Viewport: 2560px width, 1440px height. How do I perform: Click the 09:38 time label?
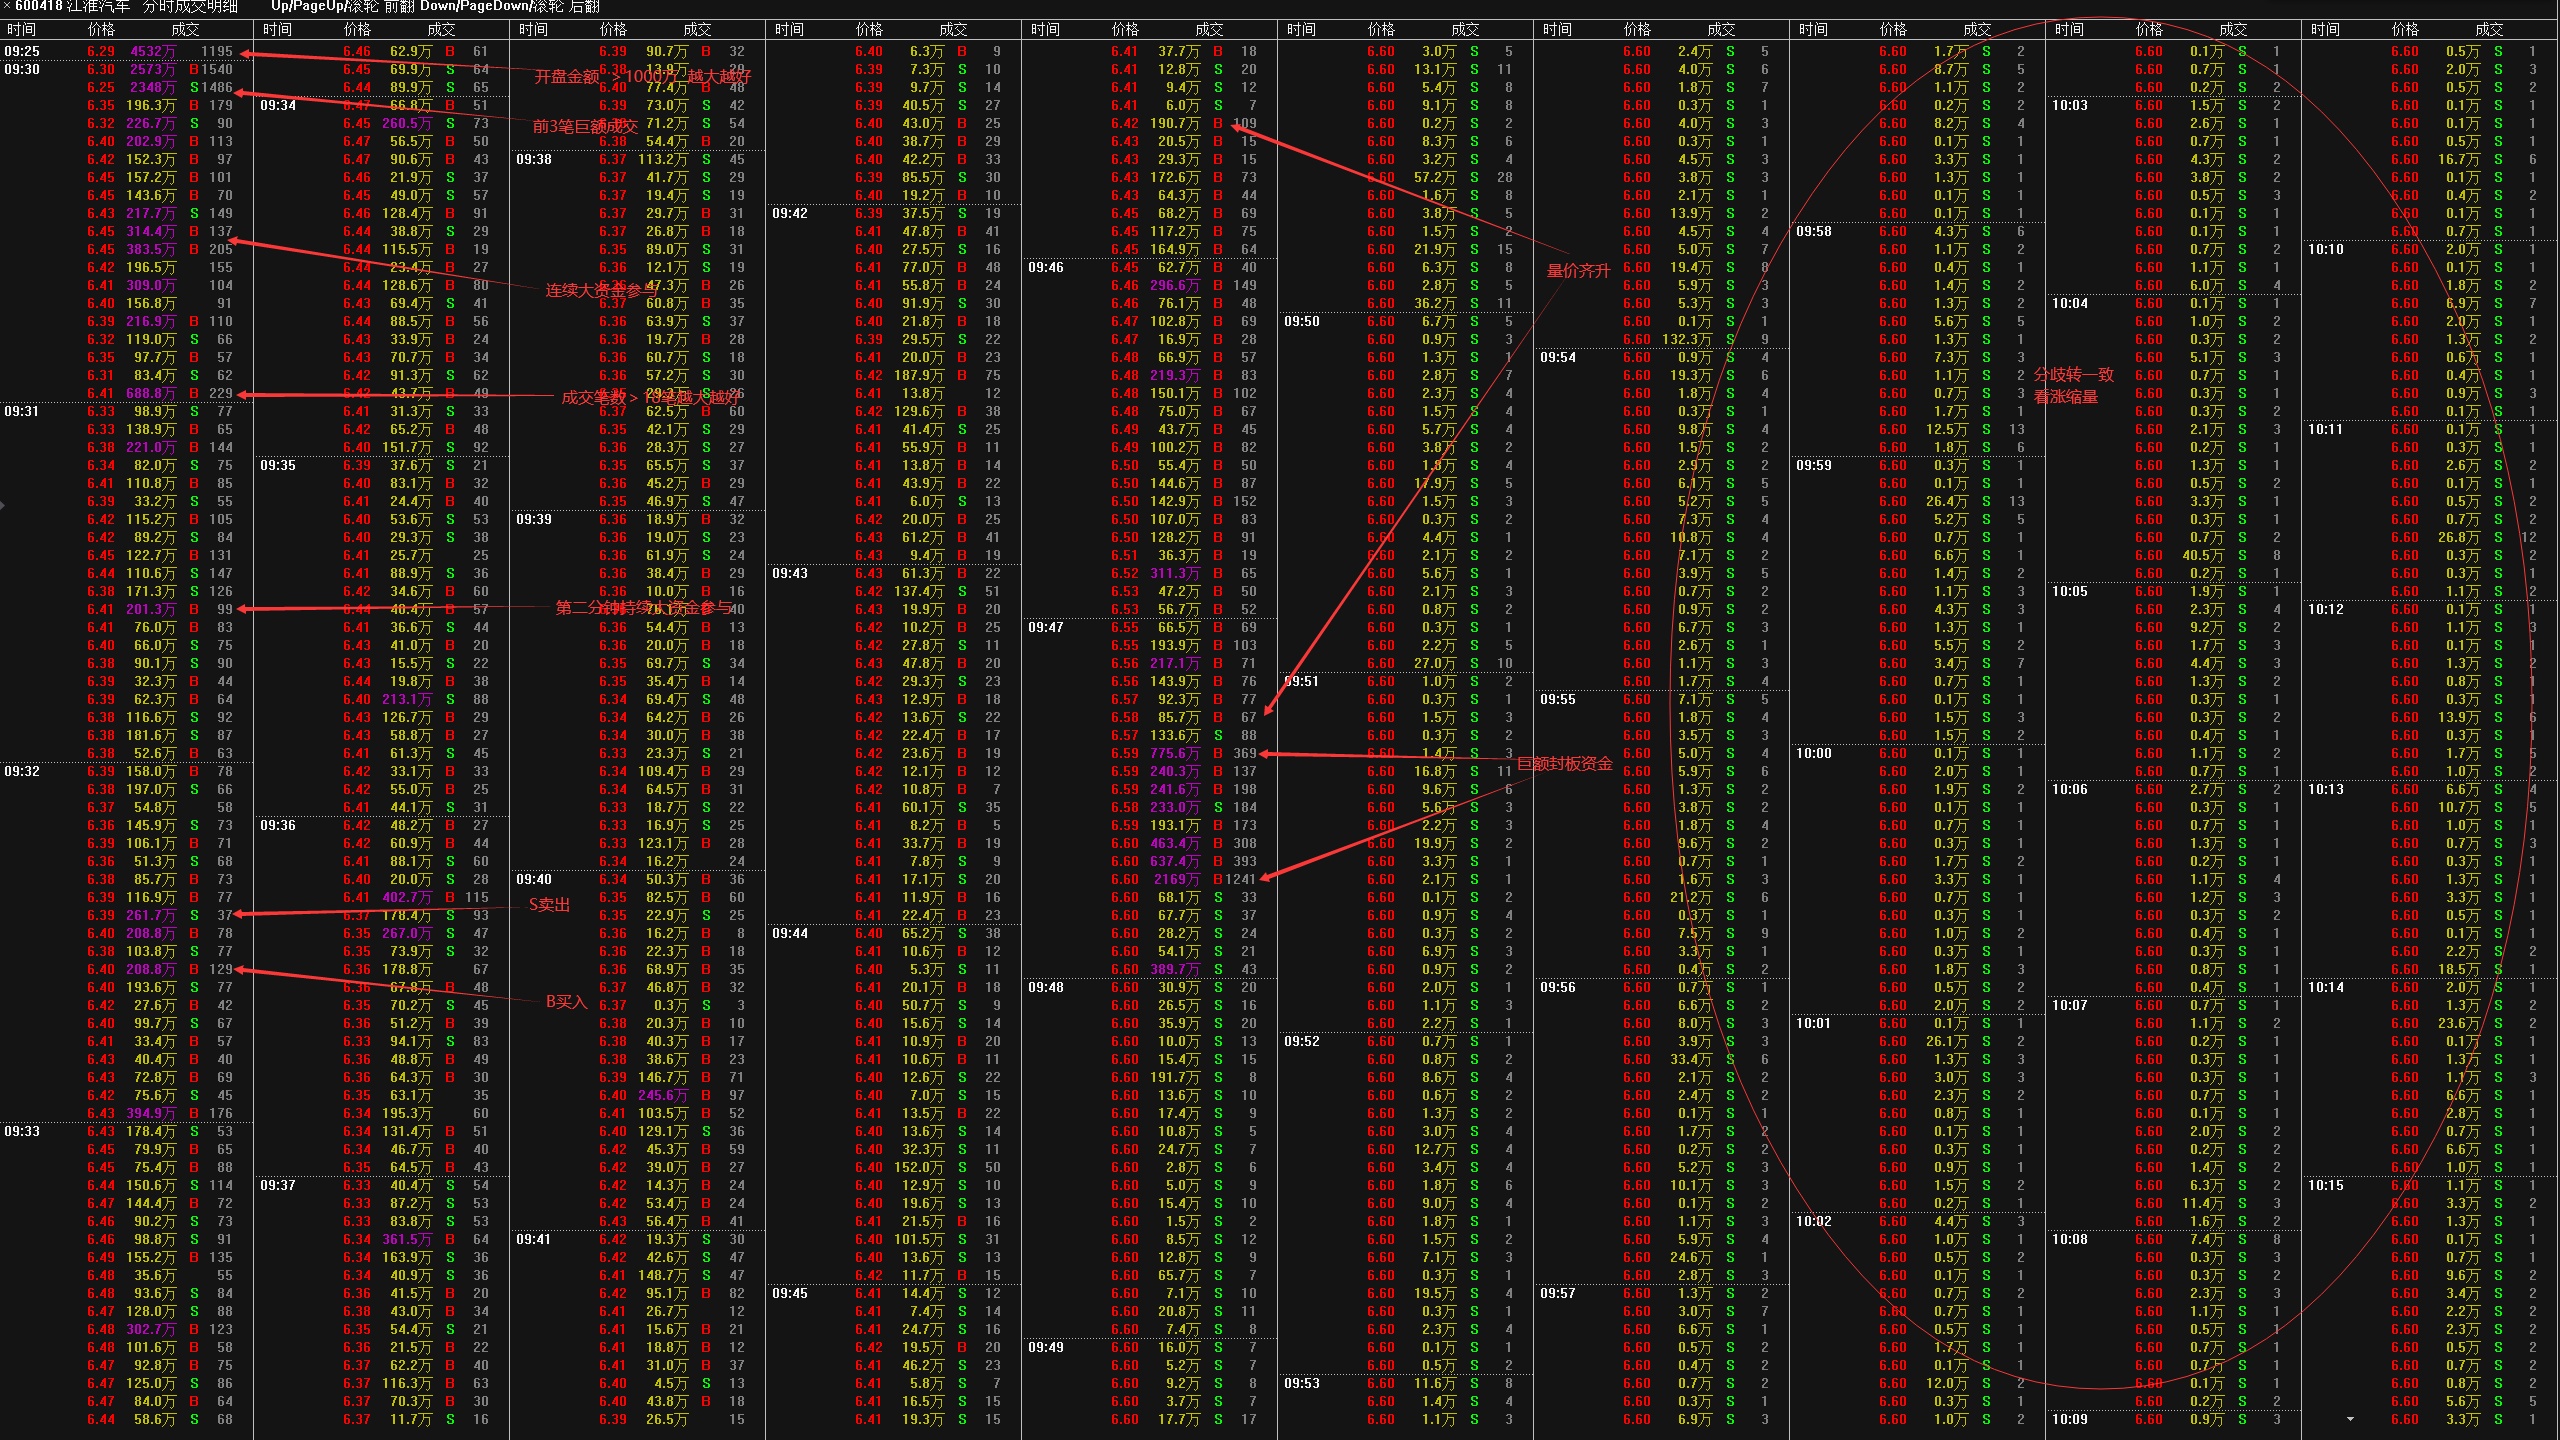pyautogui.click(x=534, y=159)
